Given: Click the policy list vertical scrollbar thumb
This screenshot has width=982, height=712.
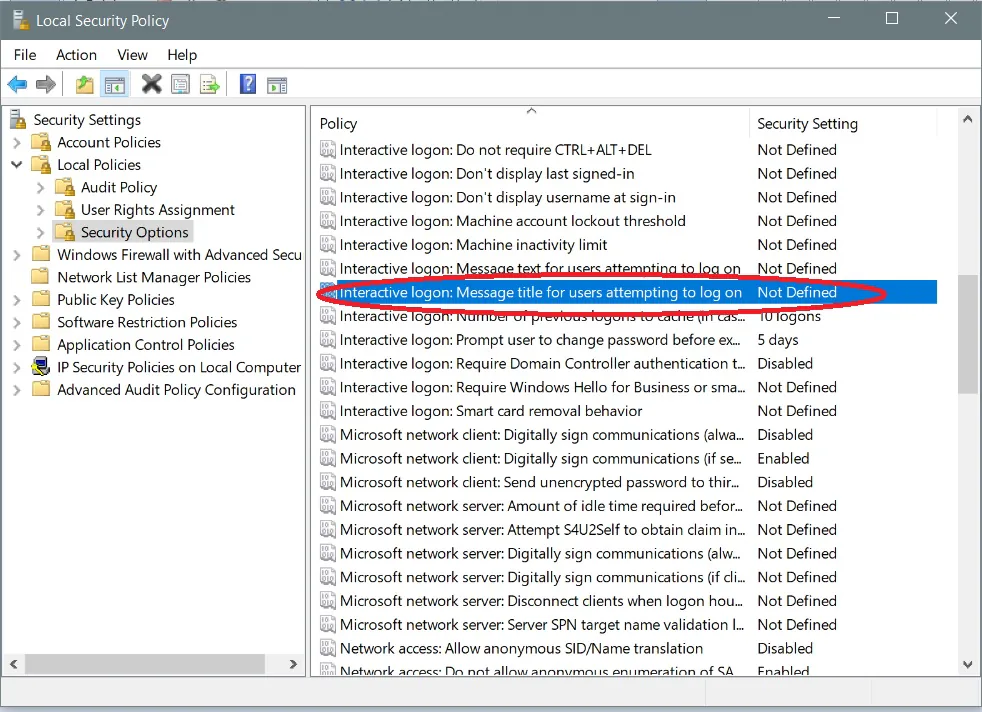Looking at the screenshot, I should [967, 334].
